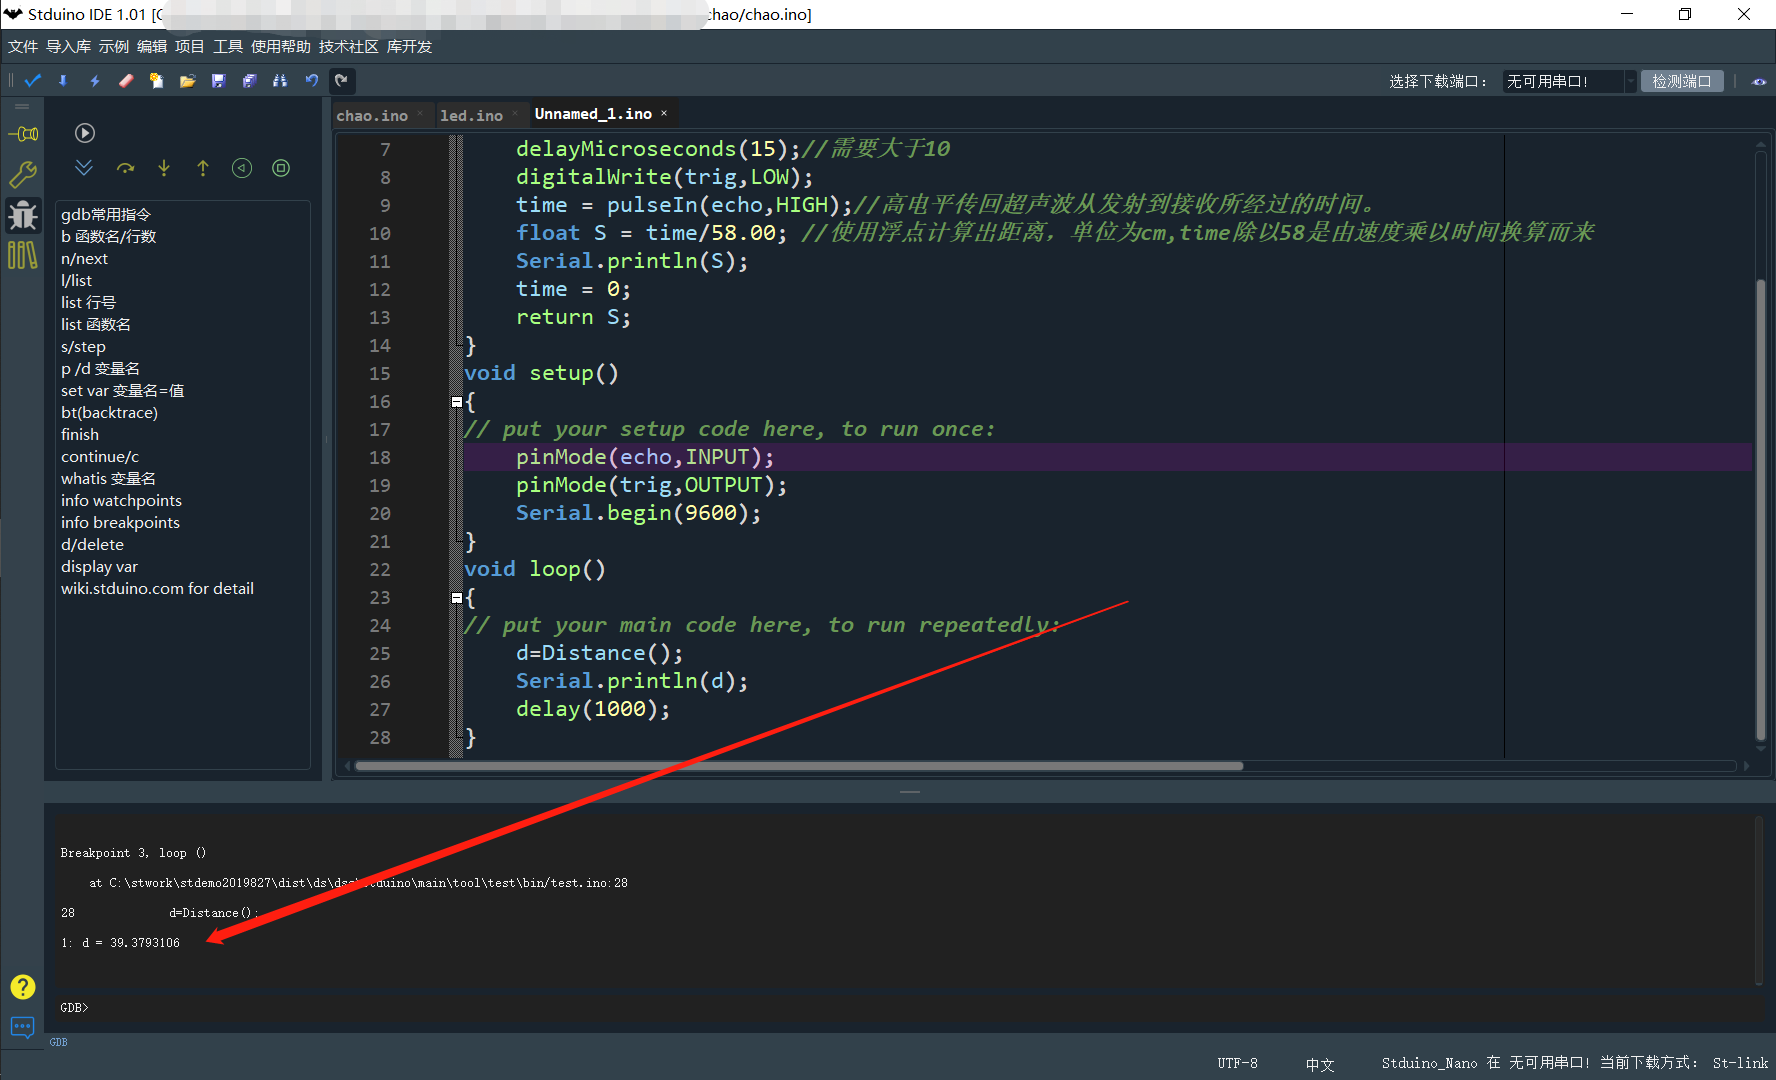Screen dimensions: 1776x1080
Task: Collapse the setup() fold marker at line 16
Action: [456, 402]
